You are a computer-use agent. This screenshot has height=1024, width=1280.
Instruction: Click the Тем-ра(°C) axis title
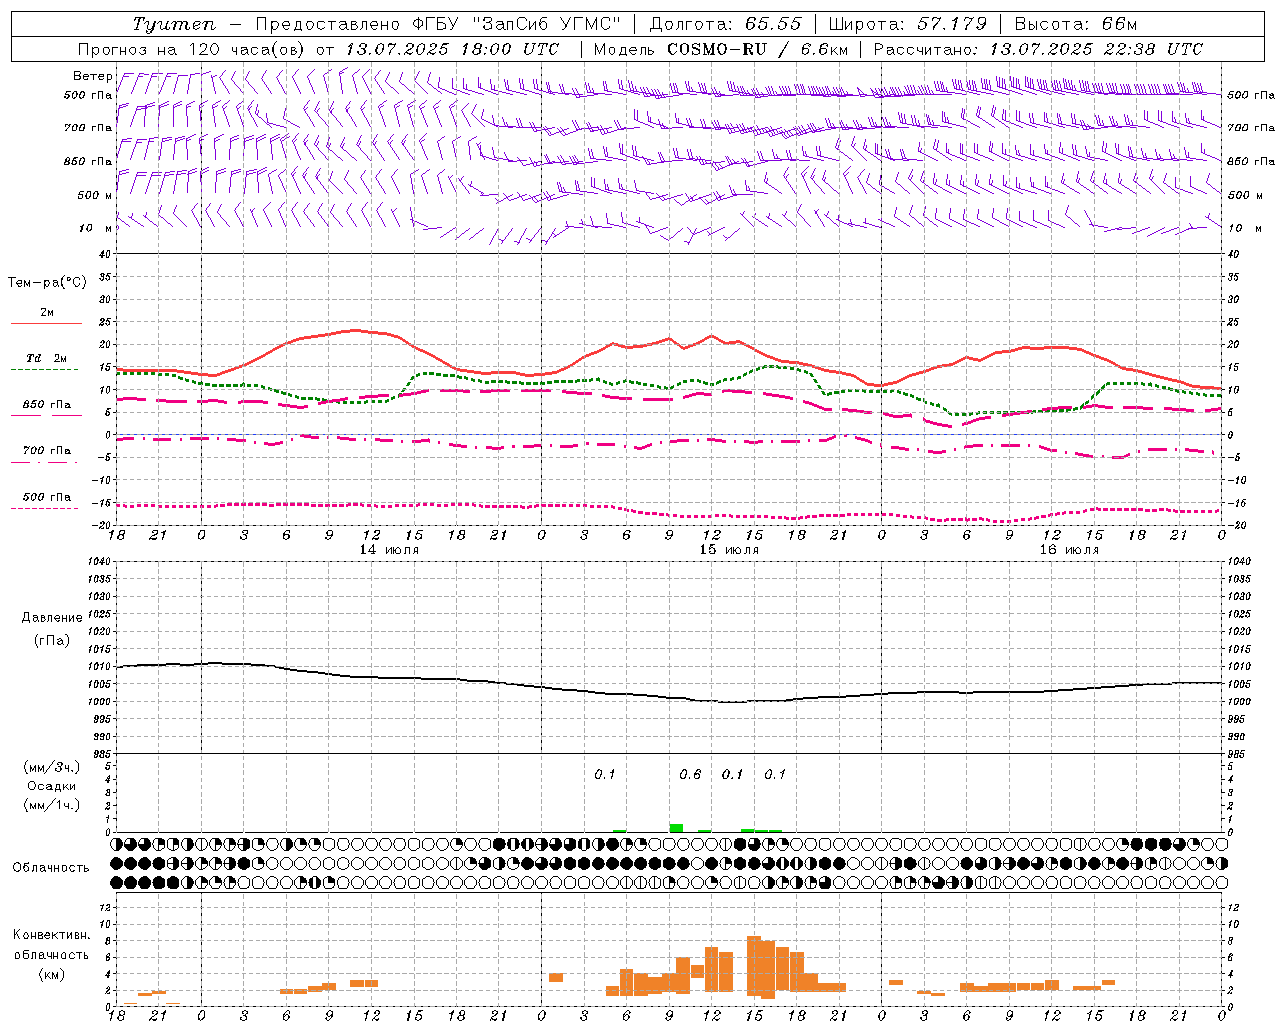pos(47,283)
